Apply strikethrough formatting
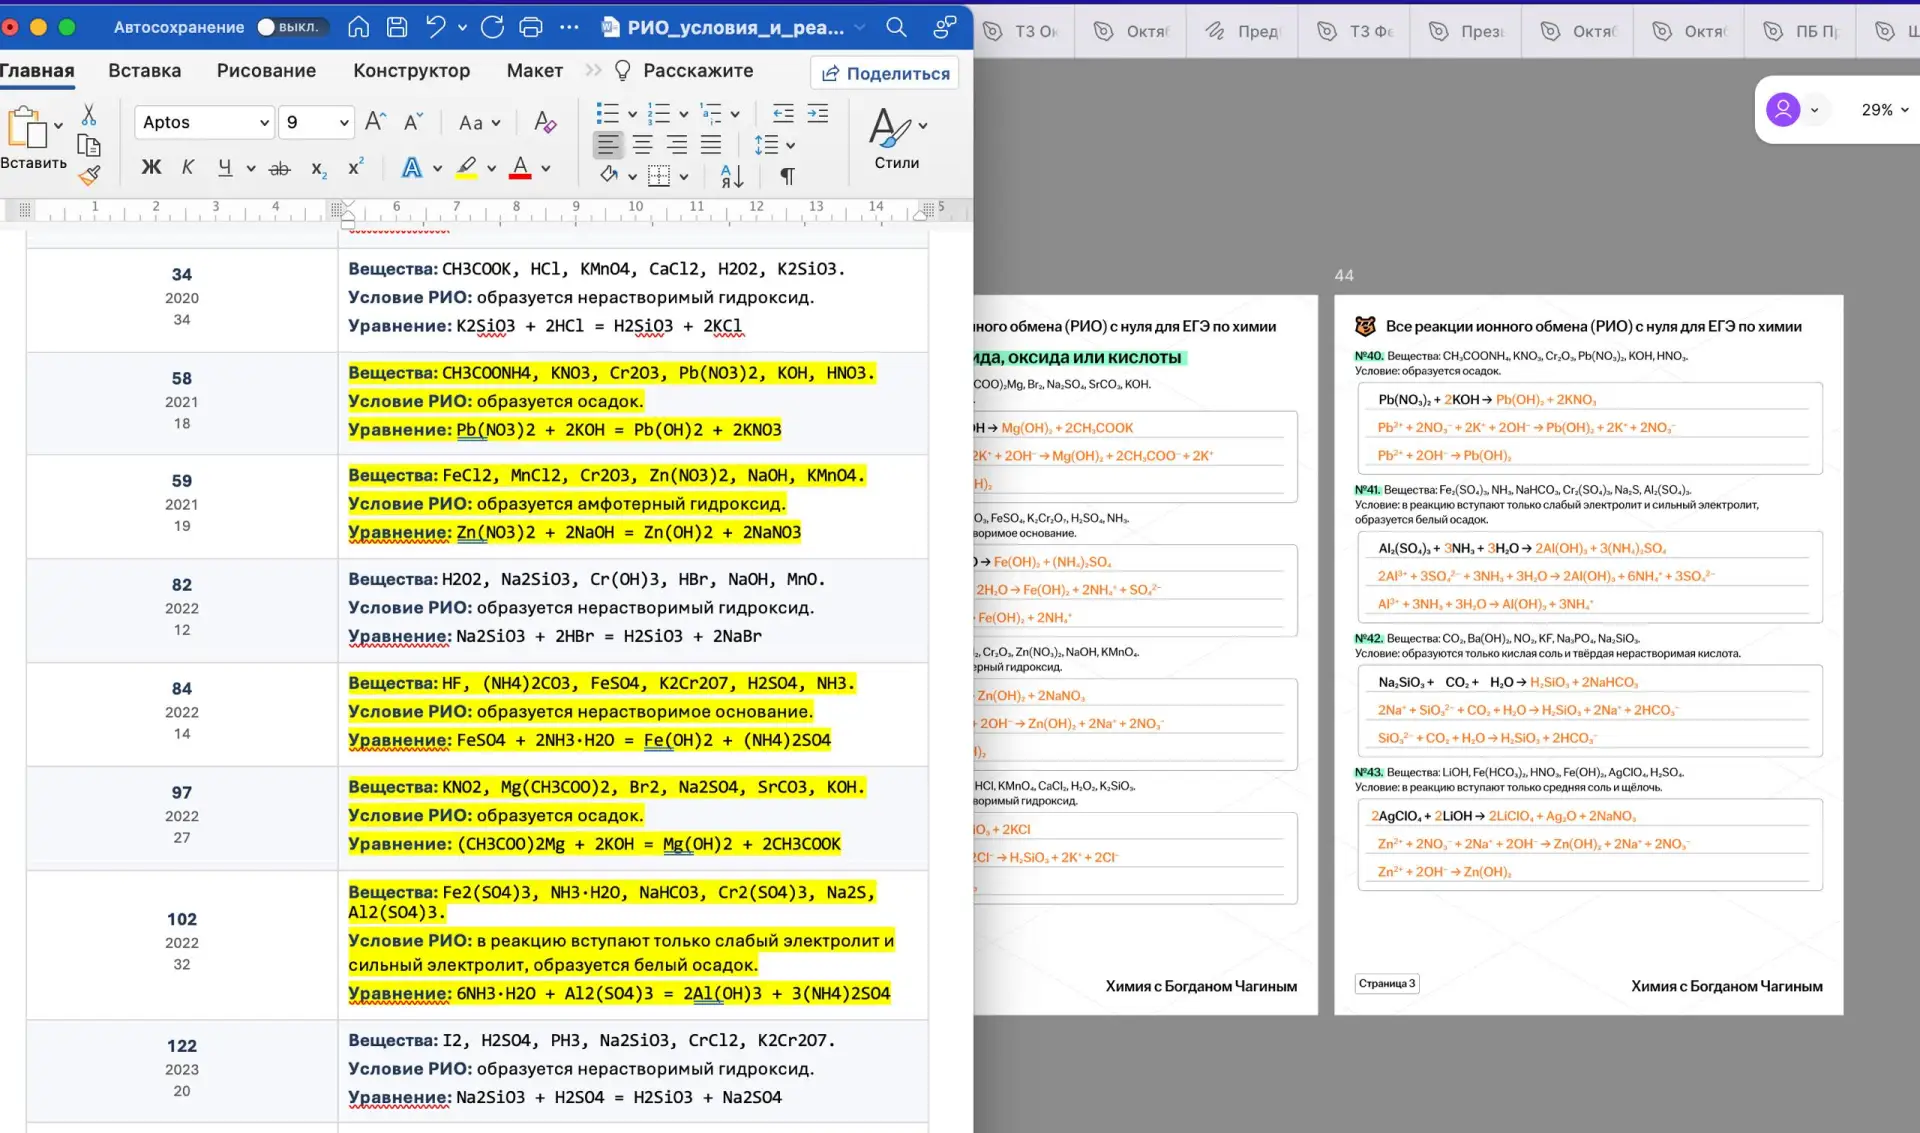 280,168
